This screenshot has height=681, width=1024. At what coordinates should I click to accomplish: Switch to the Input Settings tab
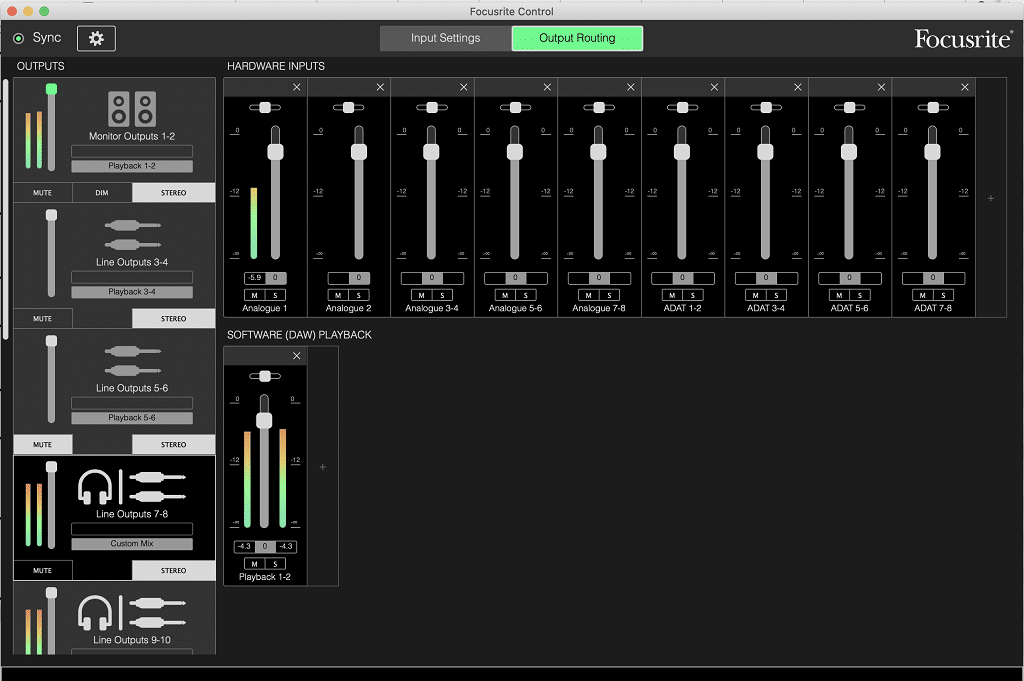(x=445, y=38)
